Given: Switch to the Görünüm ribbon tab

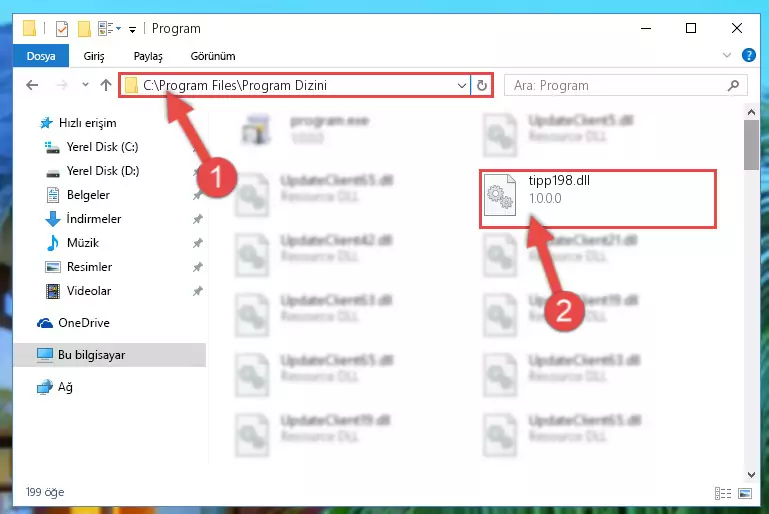Looking at the screenshot, I should click(213, 56).
